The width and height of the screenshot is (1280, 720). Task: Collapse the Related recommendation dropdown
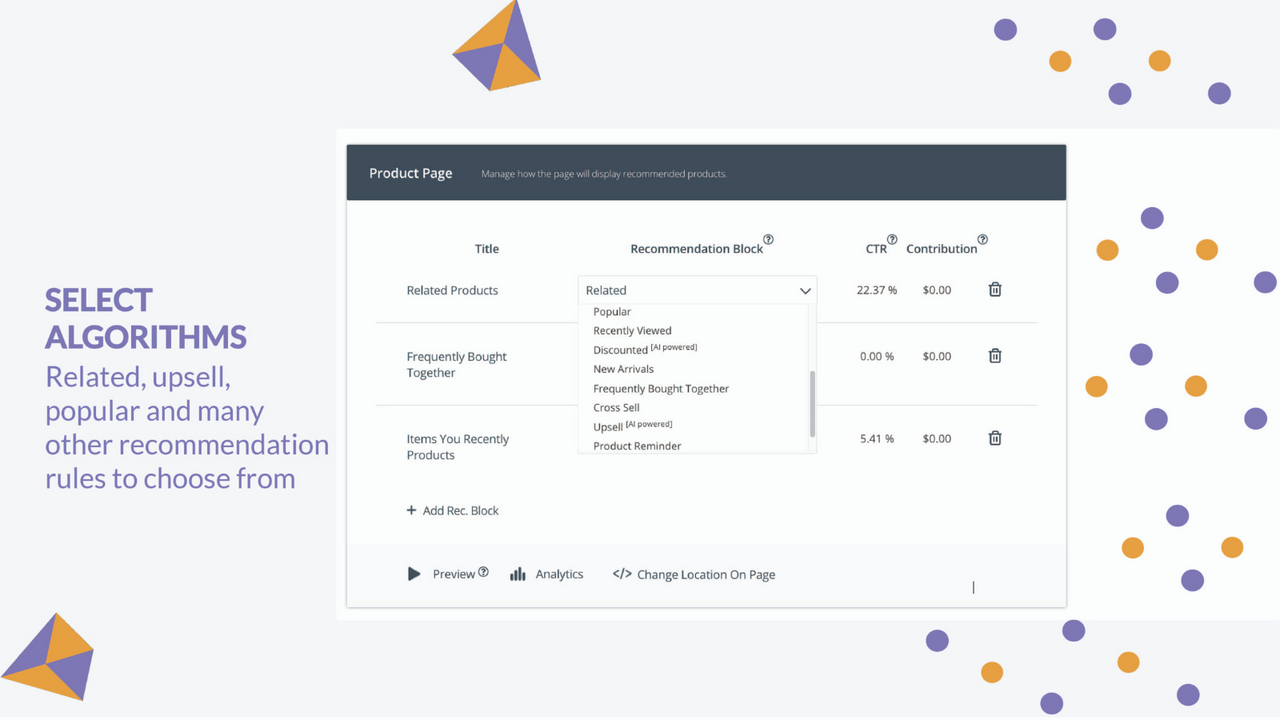[805, 290]
